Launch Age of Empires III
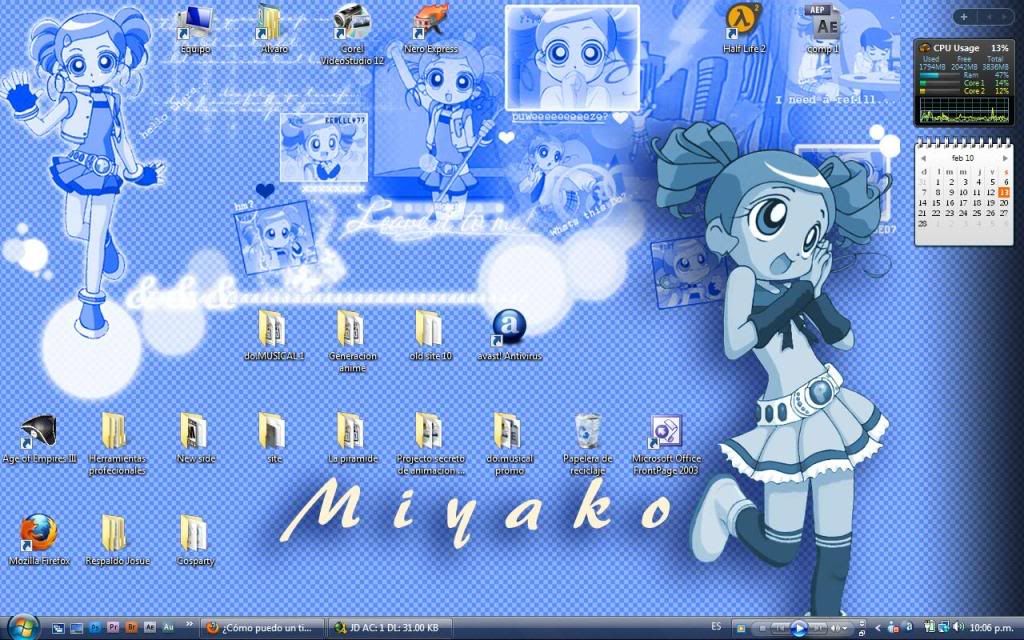The width and height of the screenshot is (1024, 640). 39,439
